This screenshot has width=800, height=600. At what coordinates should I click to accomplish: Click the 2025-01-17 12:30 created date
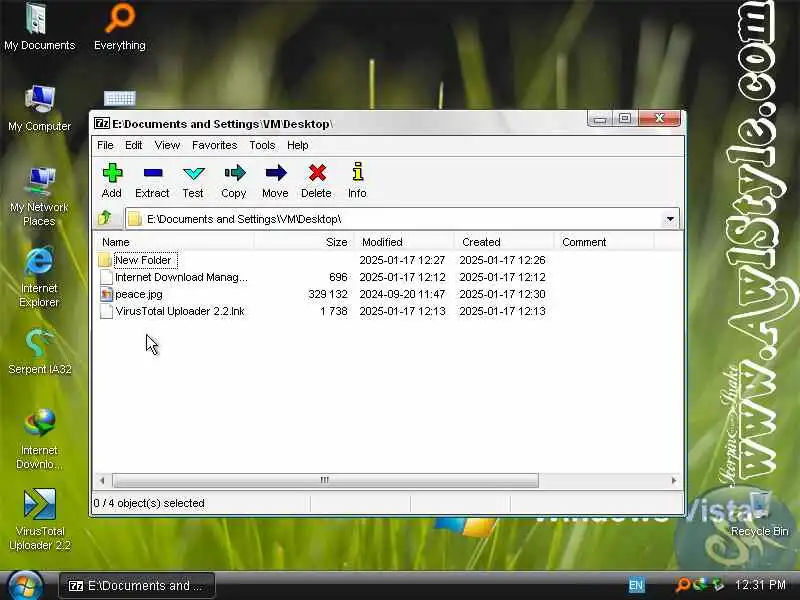click(x=503, y=294)
